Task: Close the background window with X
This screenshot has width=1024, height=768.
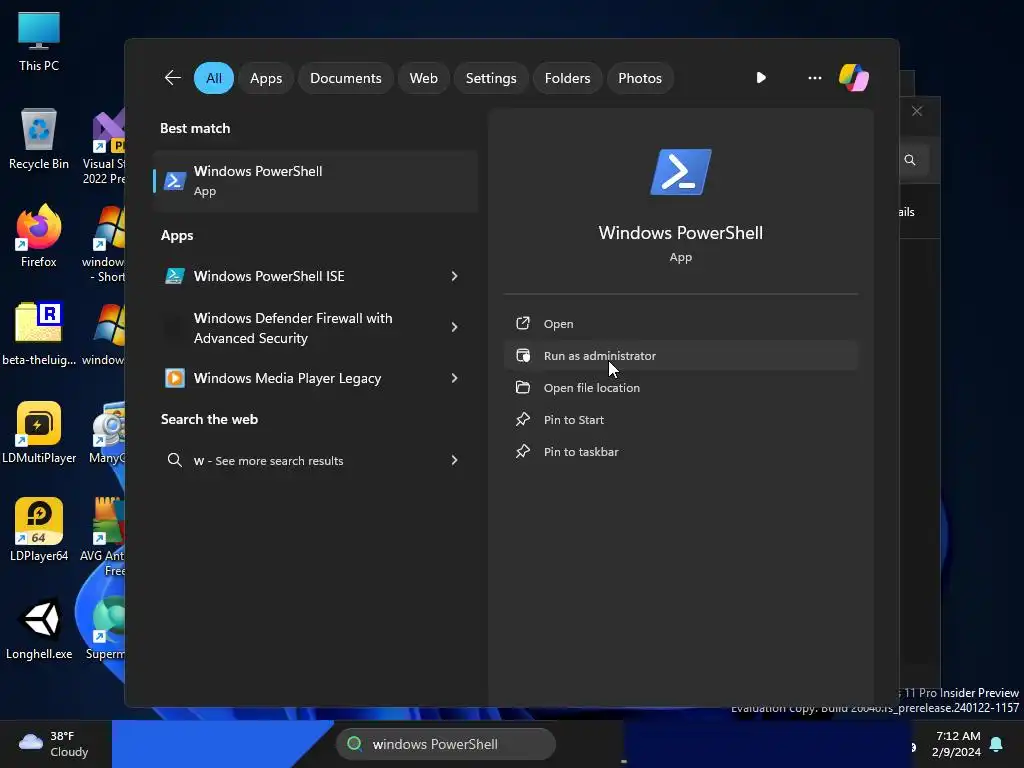Action: tap(917, 111)
